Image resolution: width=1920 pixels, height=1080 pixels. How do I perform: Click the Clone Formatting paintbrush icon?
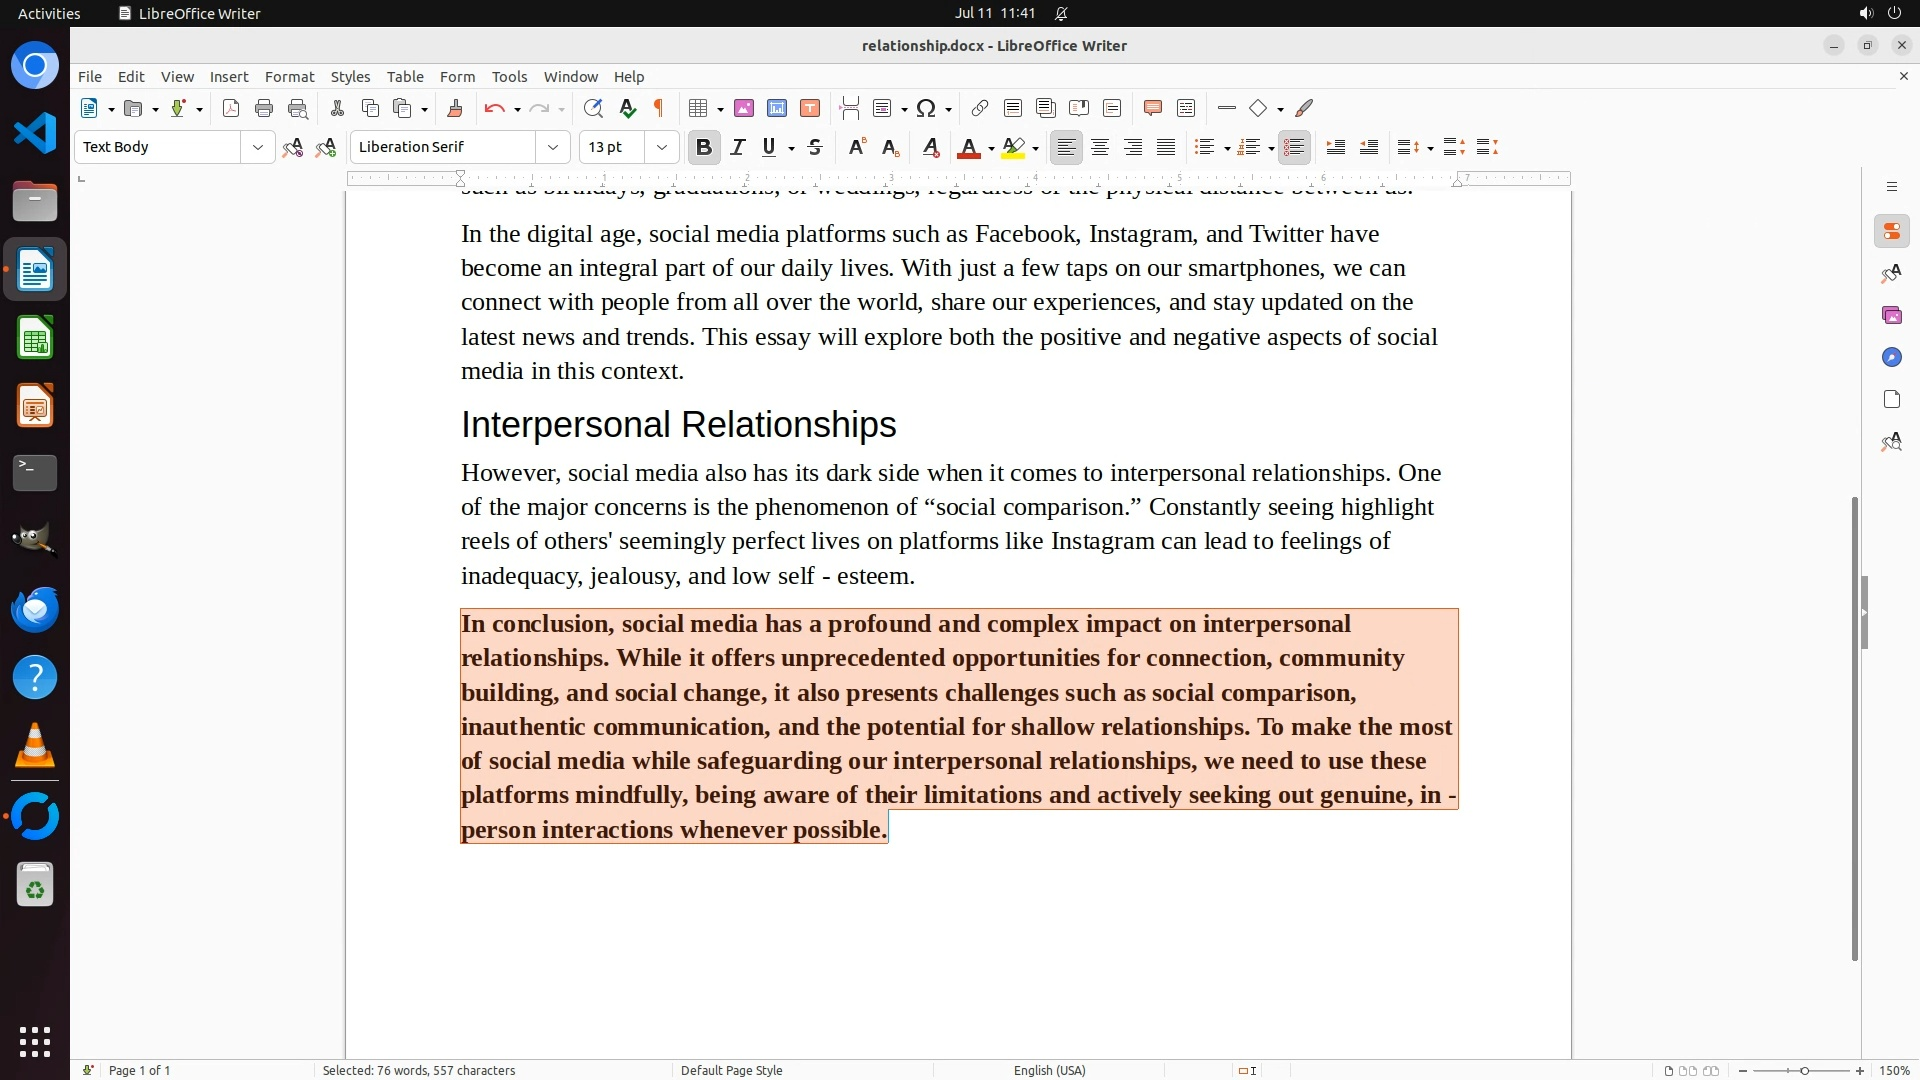[455, 109]
